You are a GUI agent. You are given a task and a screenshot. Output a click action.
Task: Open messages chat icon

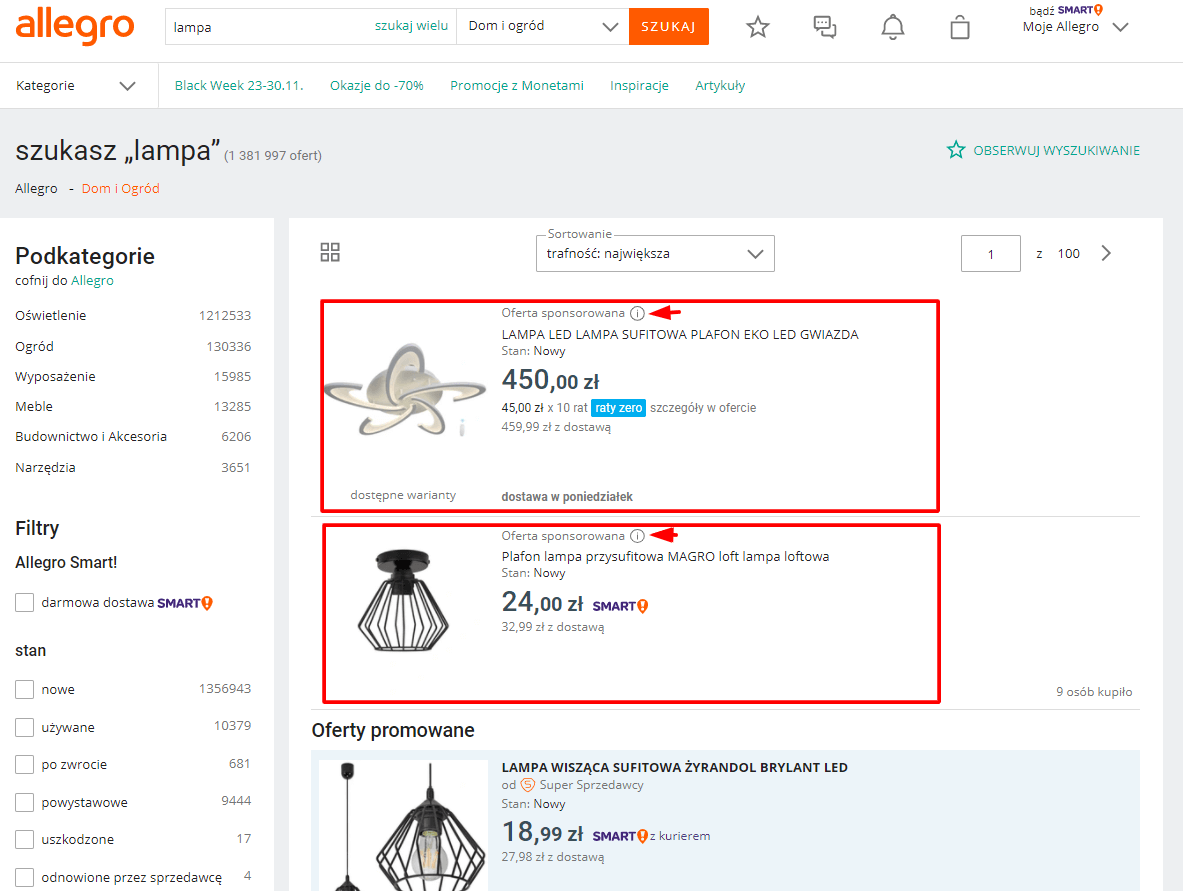tap(825, 27)
